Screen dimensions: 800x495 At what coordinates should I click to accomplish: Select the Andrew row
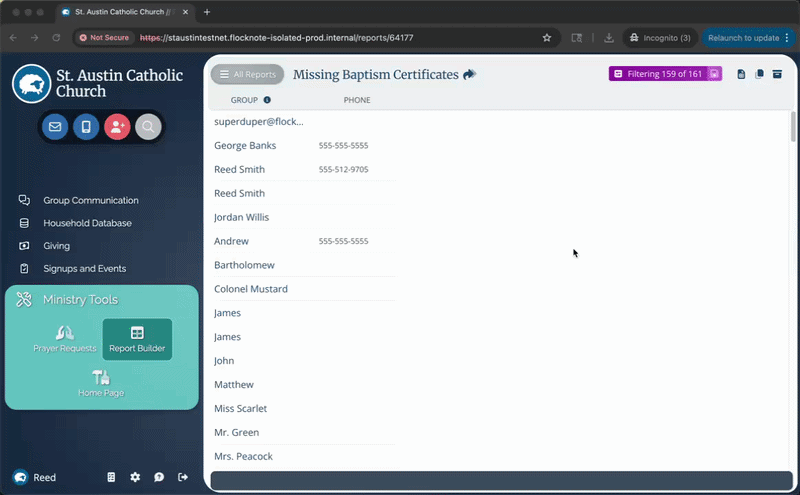coord(305,241)
